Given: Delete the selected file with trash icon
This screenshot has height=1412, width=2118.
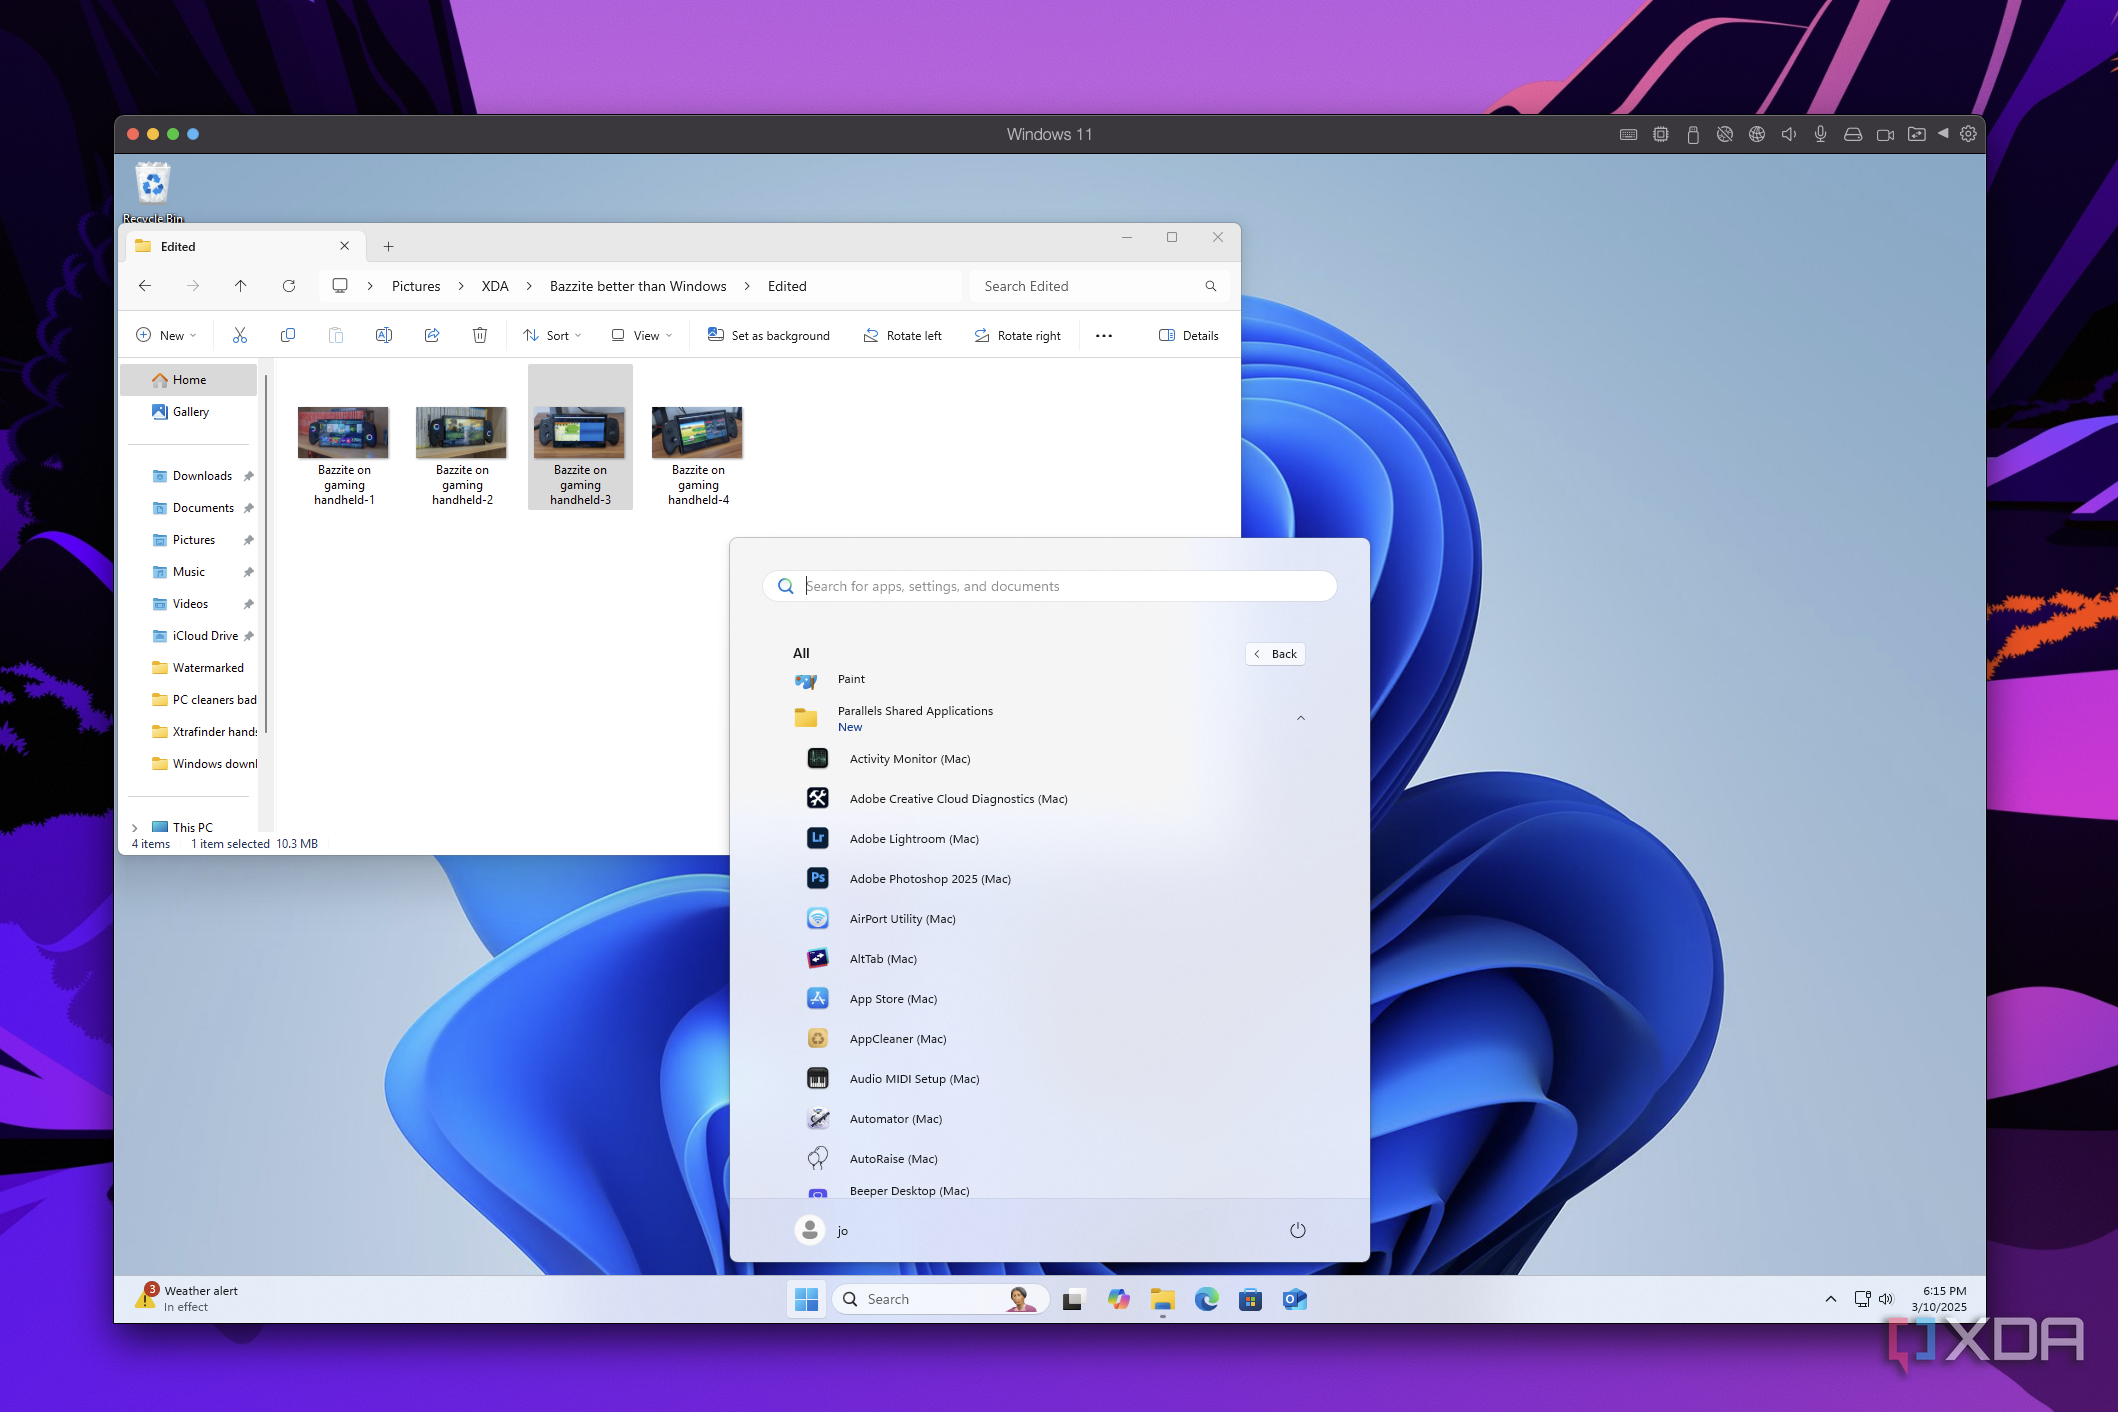Looking at the screenshot, I should coord(480,335).
